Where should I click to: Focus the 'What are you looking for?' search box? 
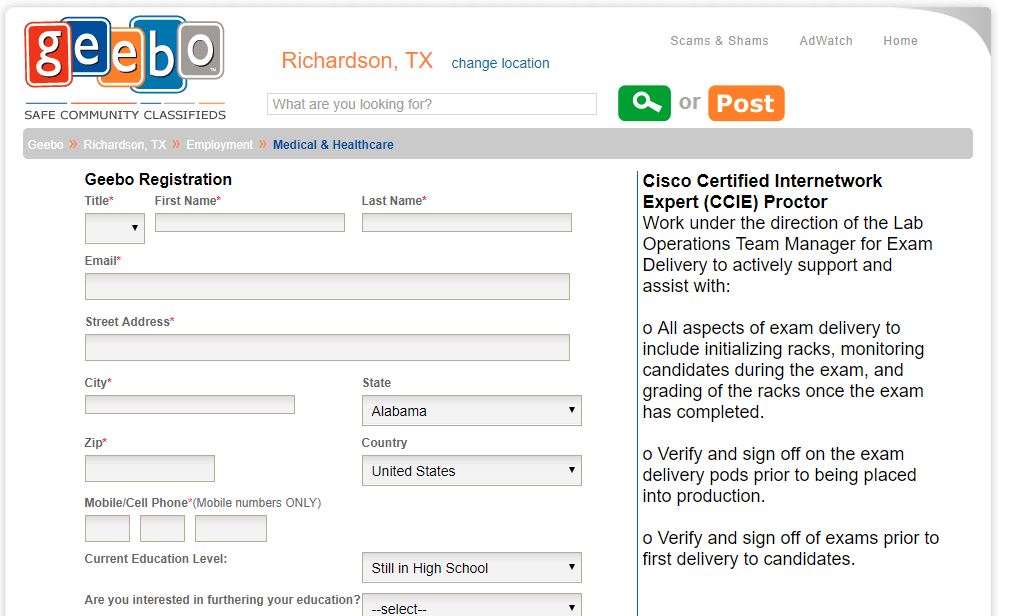click(432, 104)
